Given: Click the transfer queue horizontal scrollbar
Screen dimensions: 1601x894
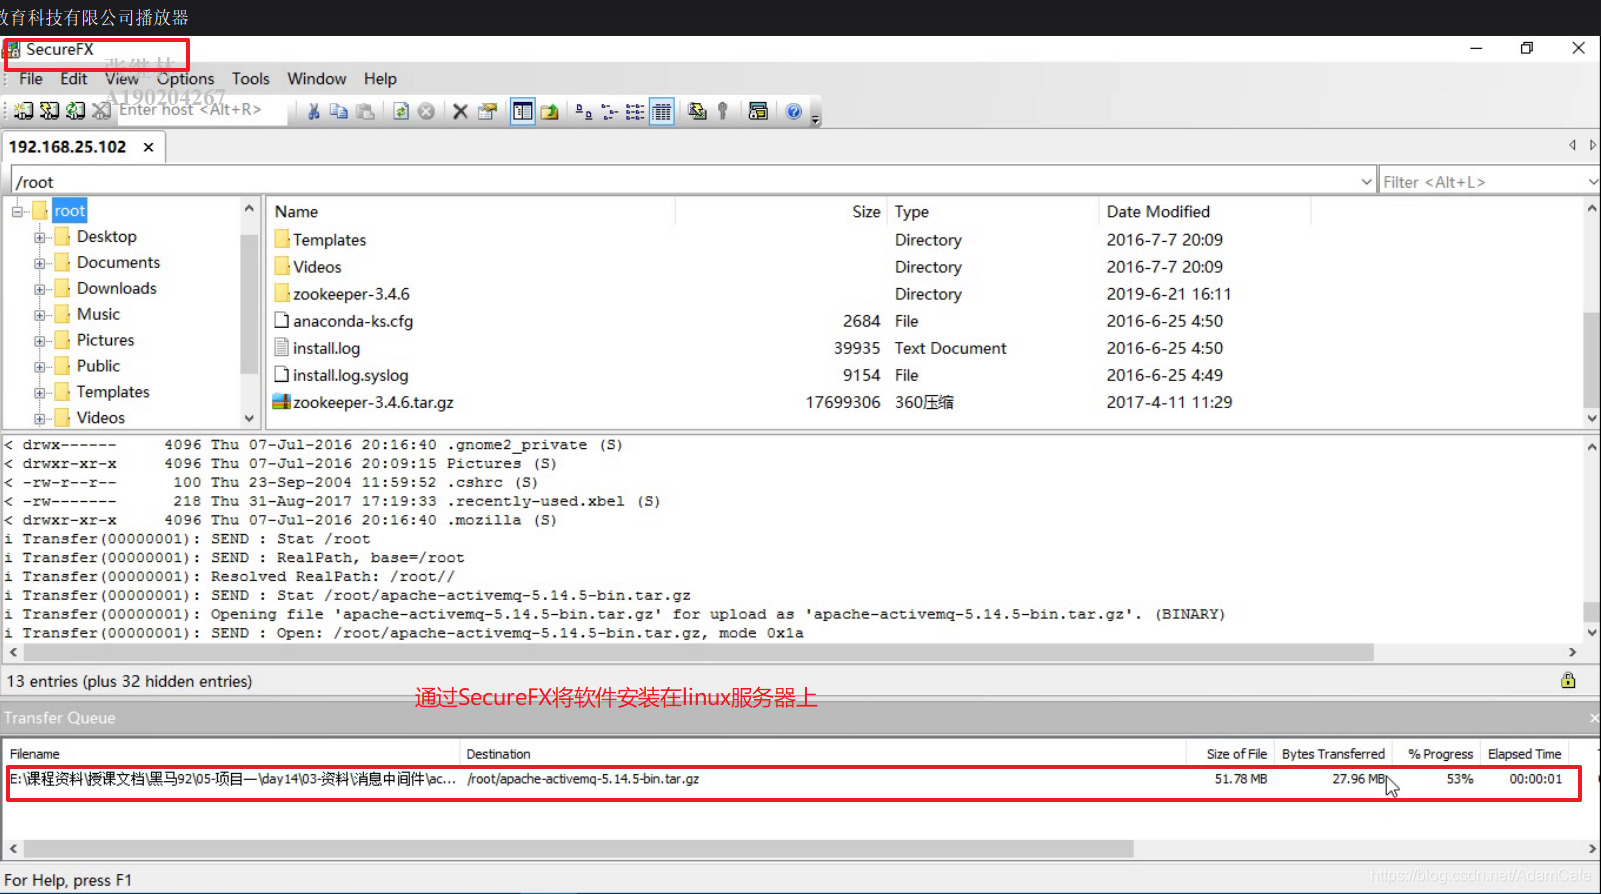Looking at the screenshot, I should tap(578, 849).
